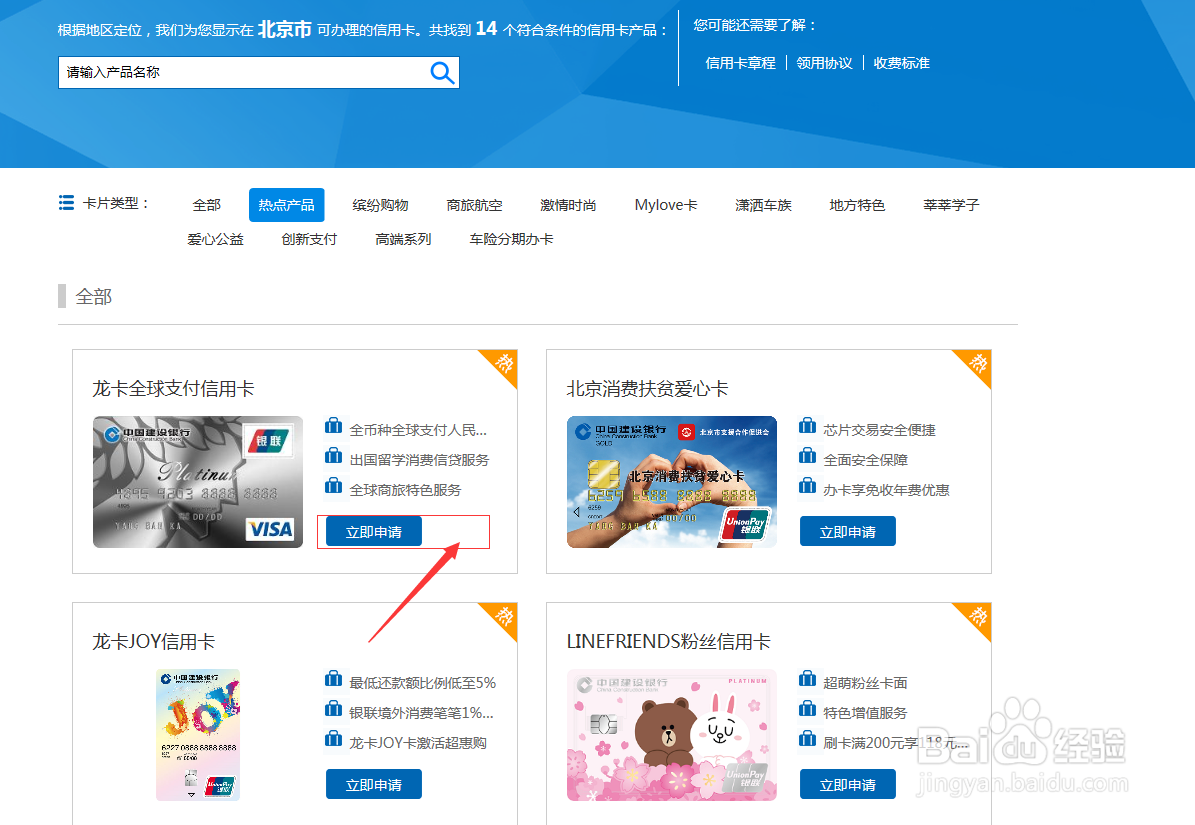This screenshot has width=1195, height=825.
Task: Select the 创新支付 category
Action: point(309,239)
